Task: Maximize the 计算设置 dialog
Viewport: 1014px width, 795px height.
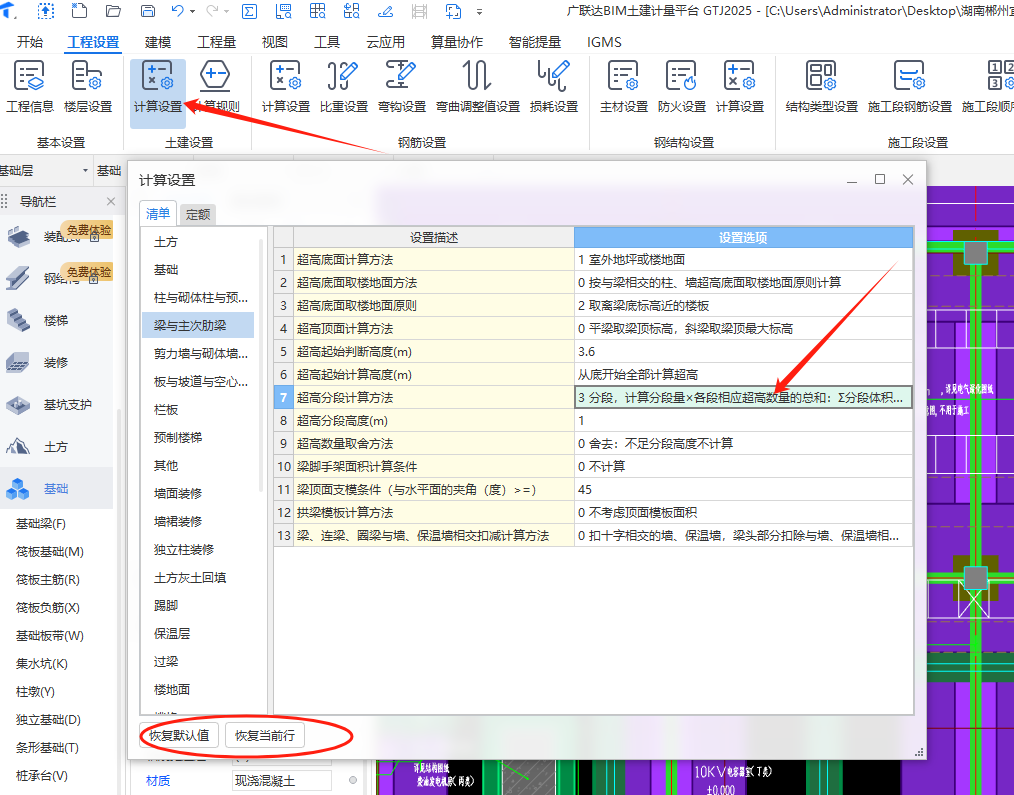Action: (x=879, y=179)
